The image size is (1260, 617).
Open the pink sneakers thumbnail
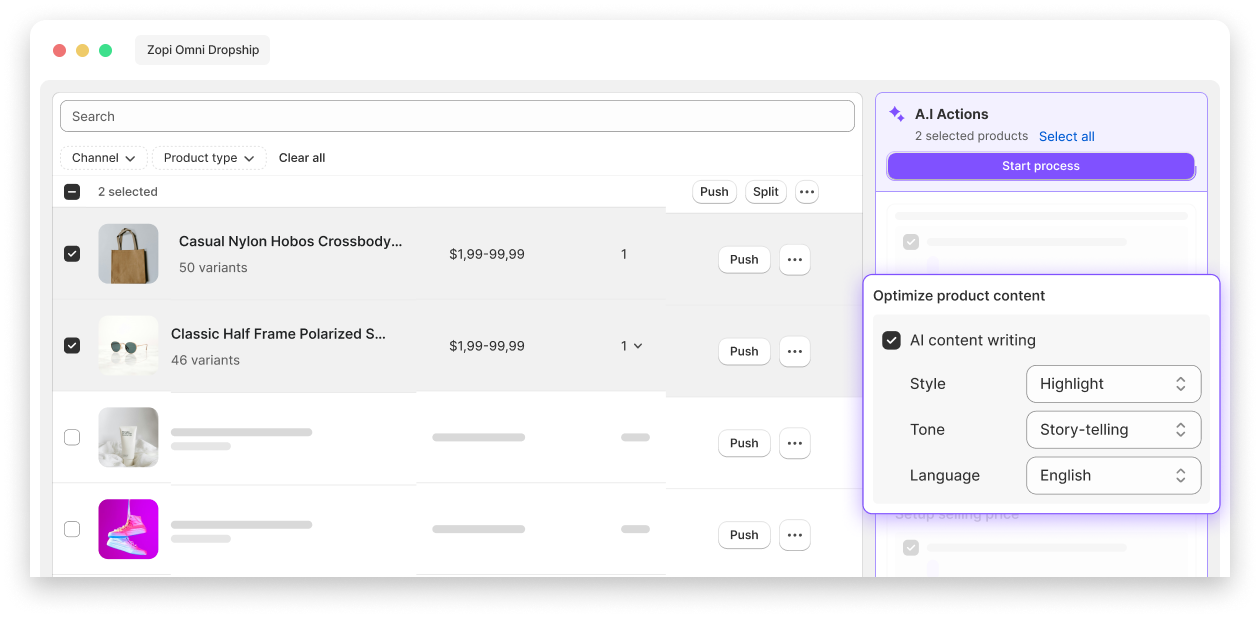(128, 529)
